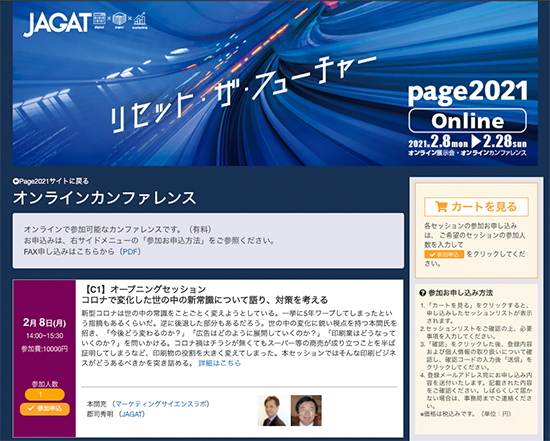Open the JAGAT link beside 郡司秀明
The width and height of the screenshot is (550, 441).
(x=132, y=414)
